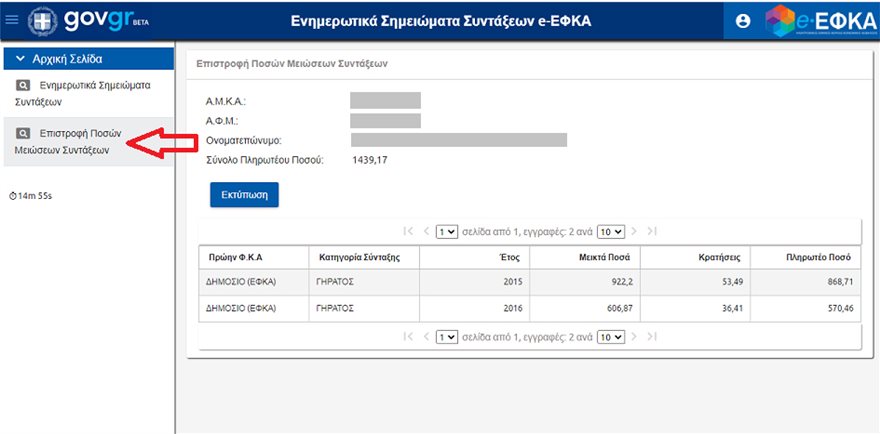Select the 2015 table row
Viewport: 880px width, 434px height.
pyautogui.click(x=529, y=282)
